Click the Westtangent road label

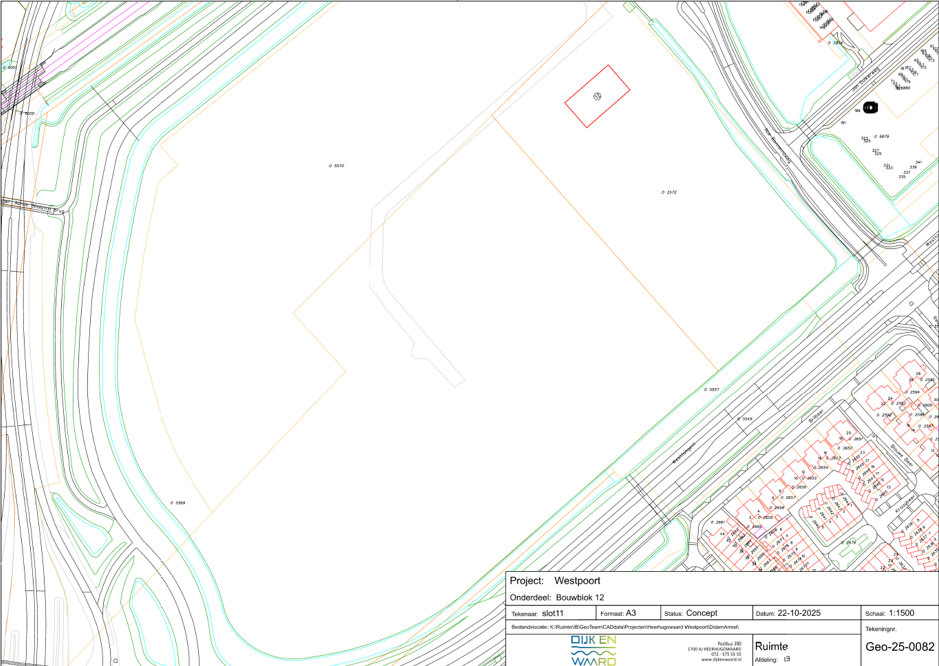click(x=682, y=455)
